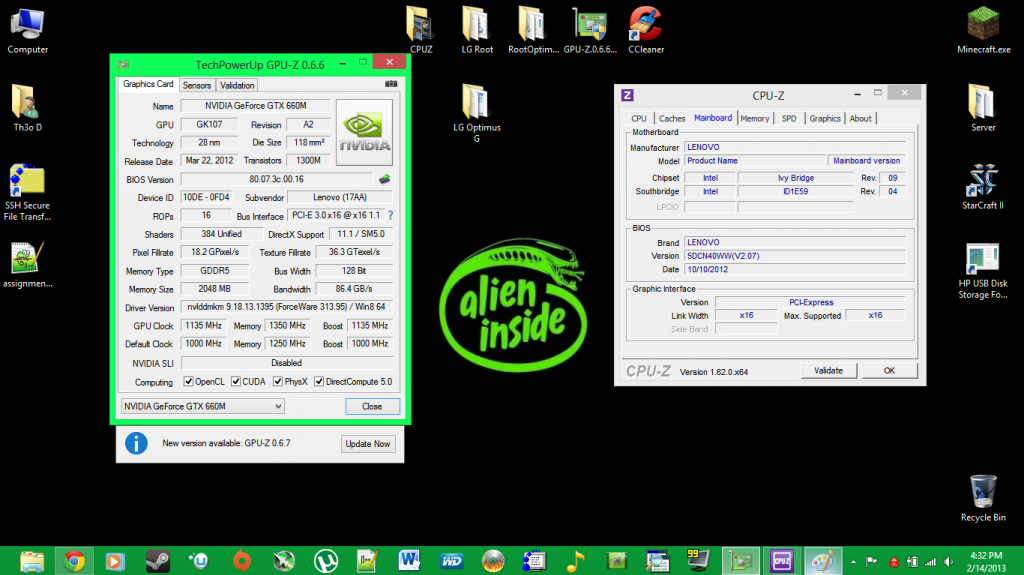Click the GPU Name field GeForce GTX 660M
The image size is (1024, 575).
[256, 106]
